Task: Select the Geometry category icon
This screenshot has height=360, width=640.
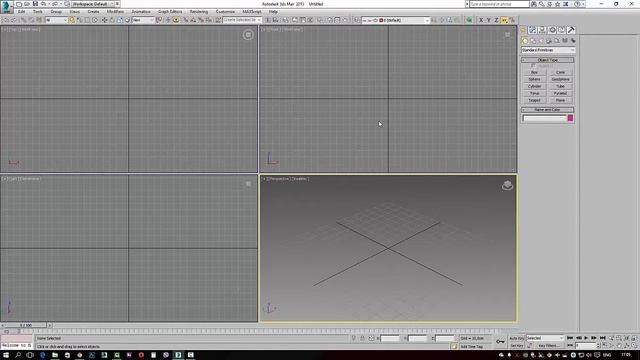Action: click(x=525, y=41)
